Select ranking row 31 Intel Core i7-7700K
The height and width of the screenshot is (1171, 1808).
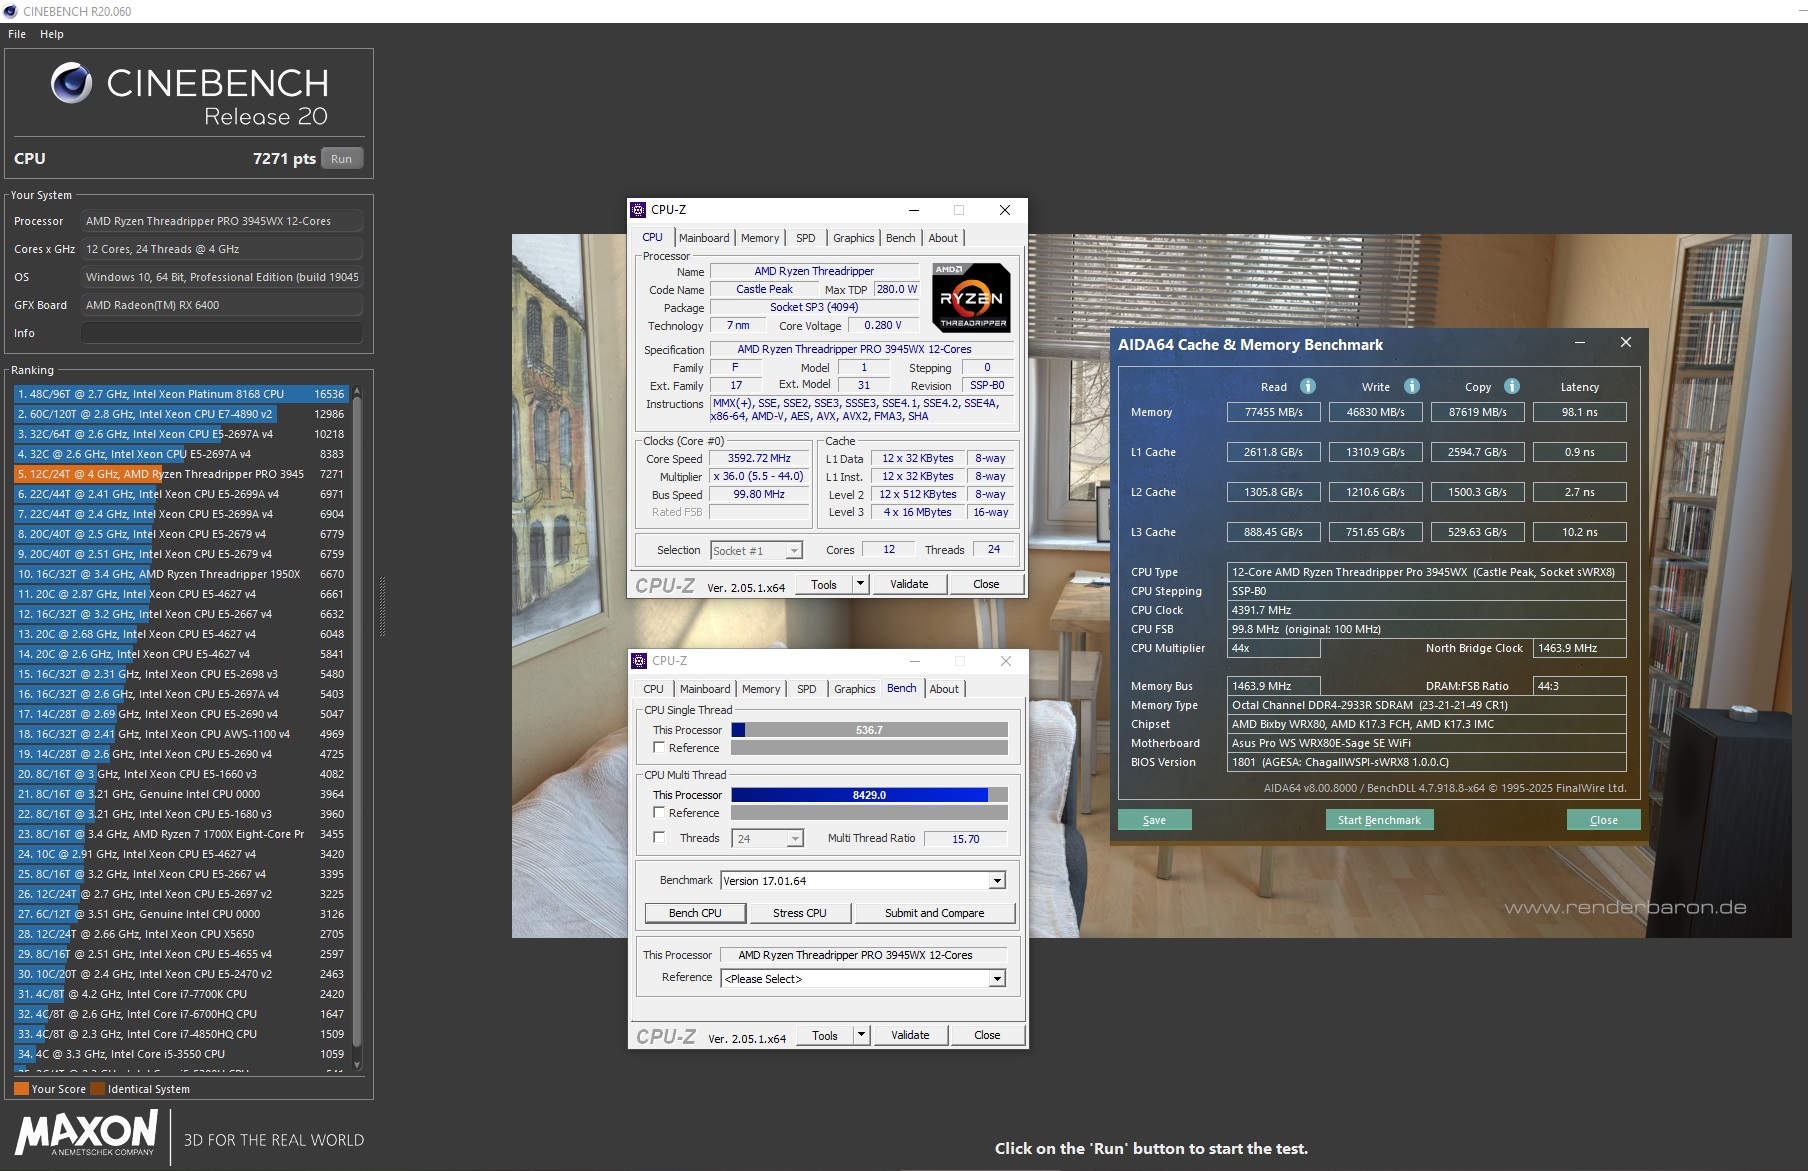[180, 994]
